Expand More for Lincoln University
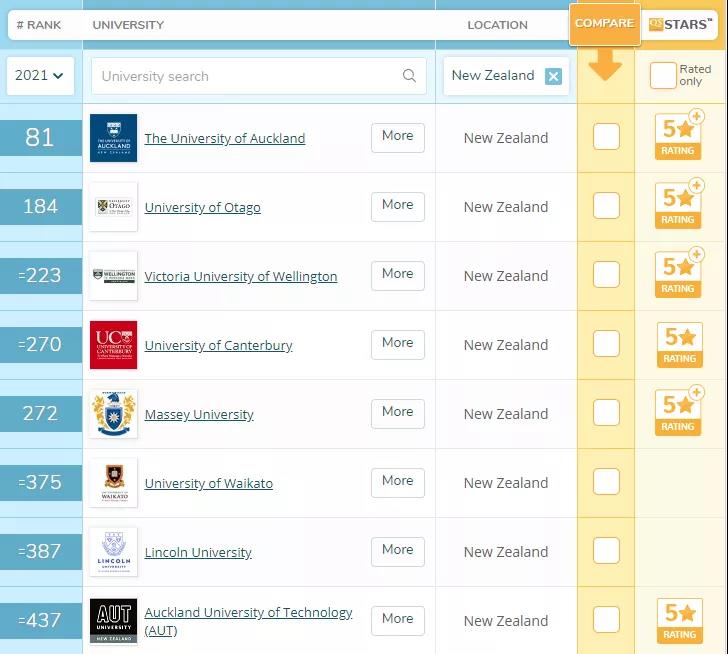This screenshot has width=728, height=654. [x=397, y=551]
